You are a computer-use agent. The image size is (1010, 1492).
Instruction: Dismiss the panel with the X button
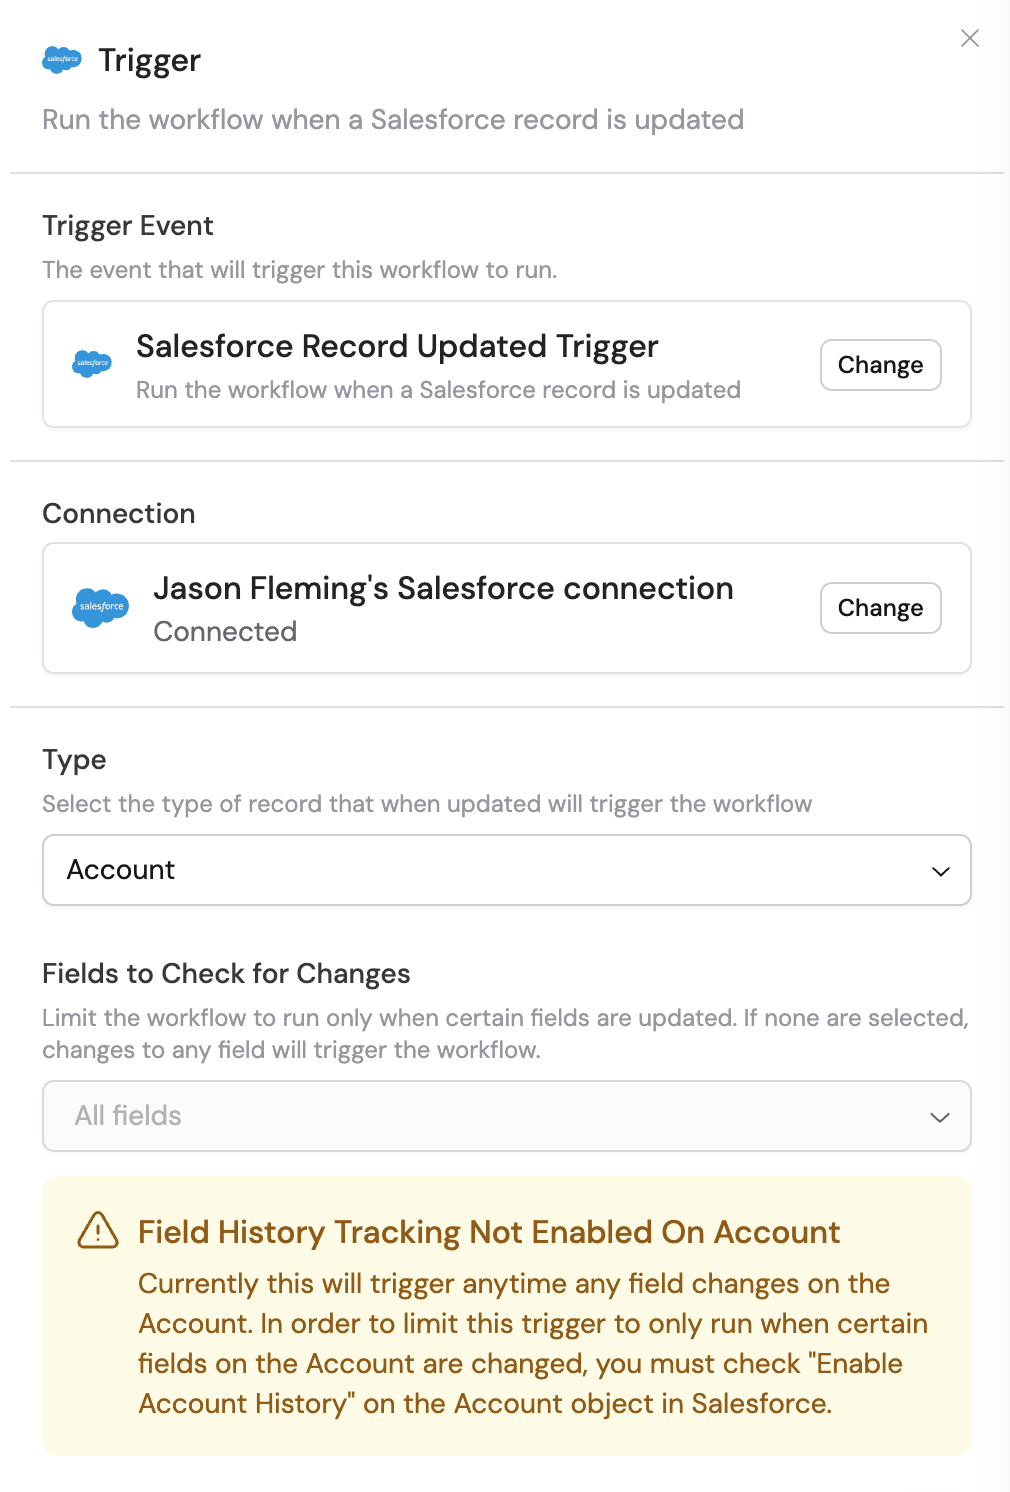tap(969, 39)
